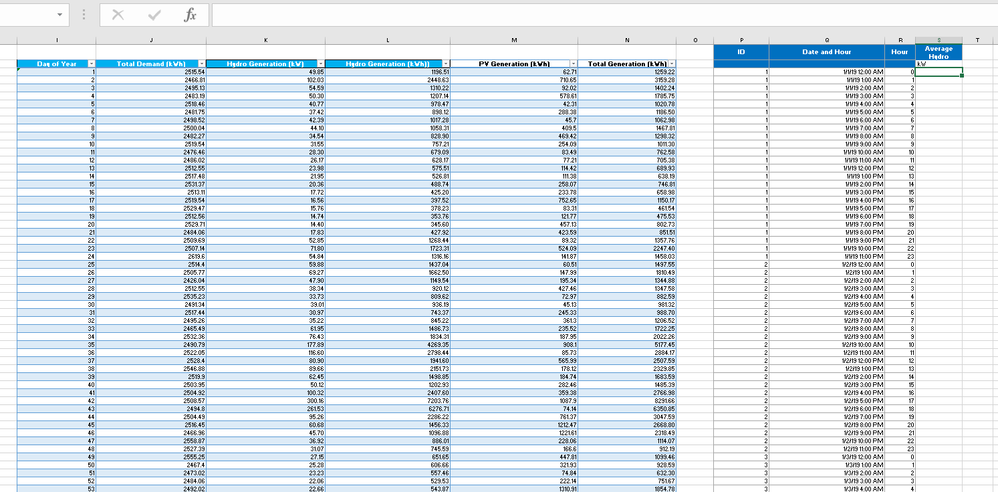
Task: Click inside the formula bar input
Action: [603, 15]
